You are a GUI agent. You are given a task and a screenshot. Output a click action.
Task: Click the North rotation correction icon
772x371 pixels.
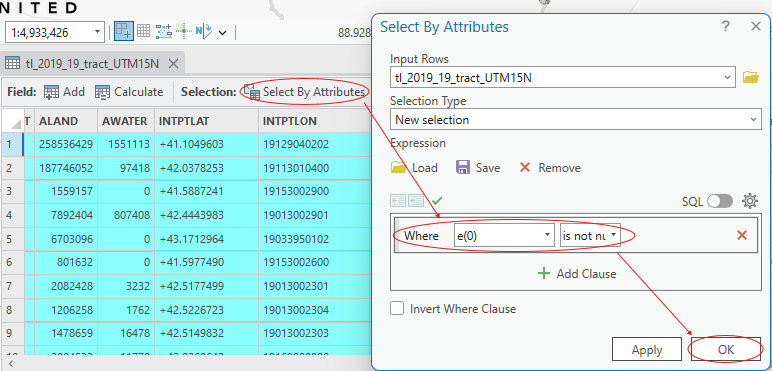tap(203, 32)
